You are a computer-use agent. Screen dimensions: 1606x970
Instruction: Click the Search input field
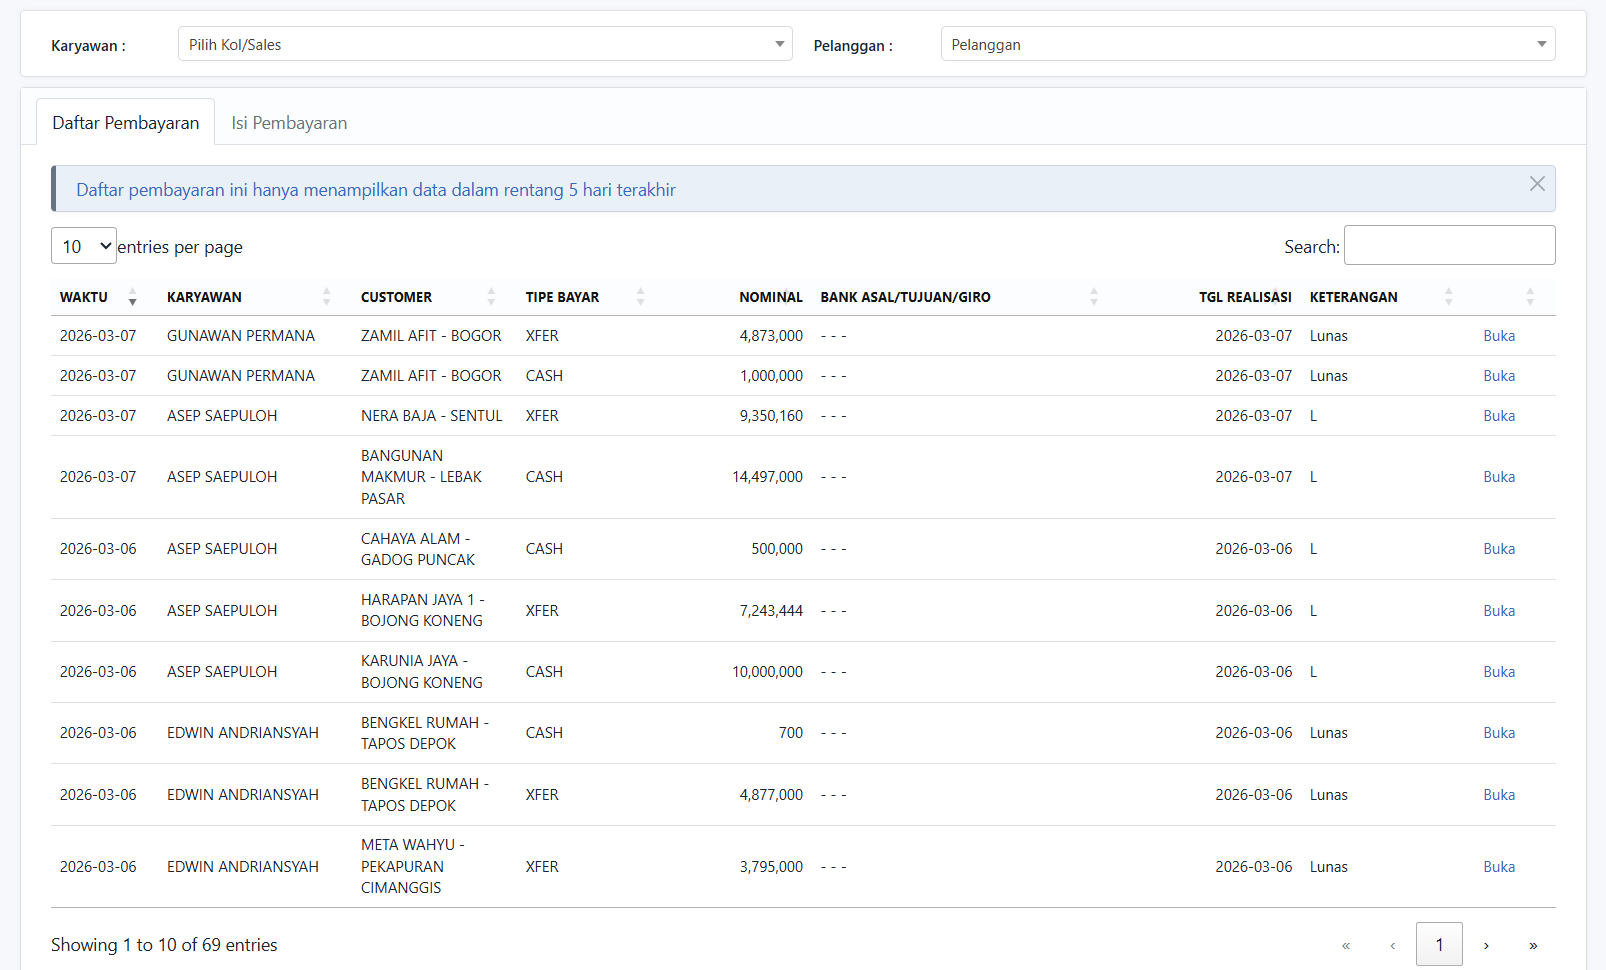[x=1449, y=245]
